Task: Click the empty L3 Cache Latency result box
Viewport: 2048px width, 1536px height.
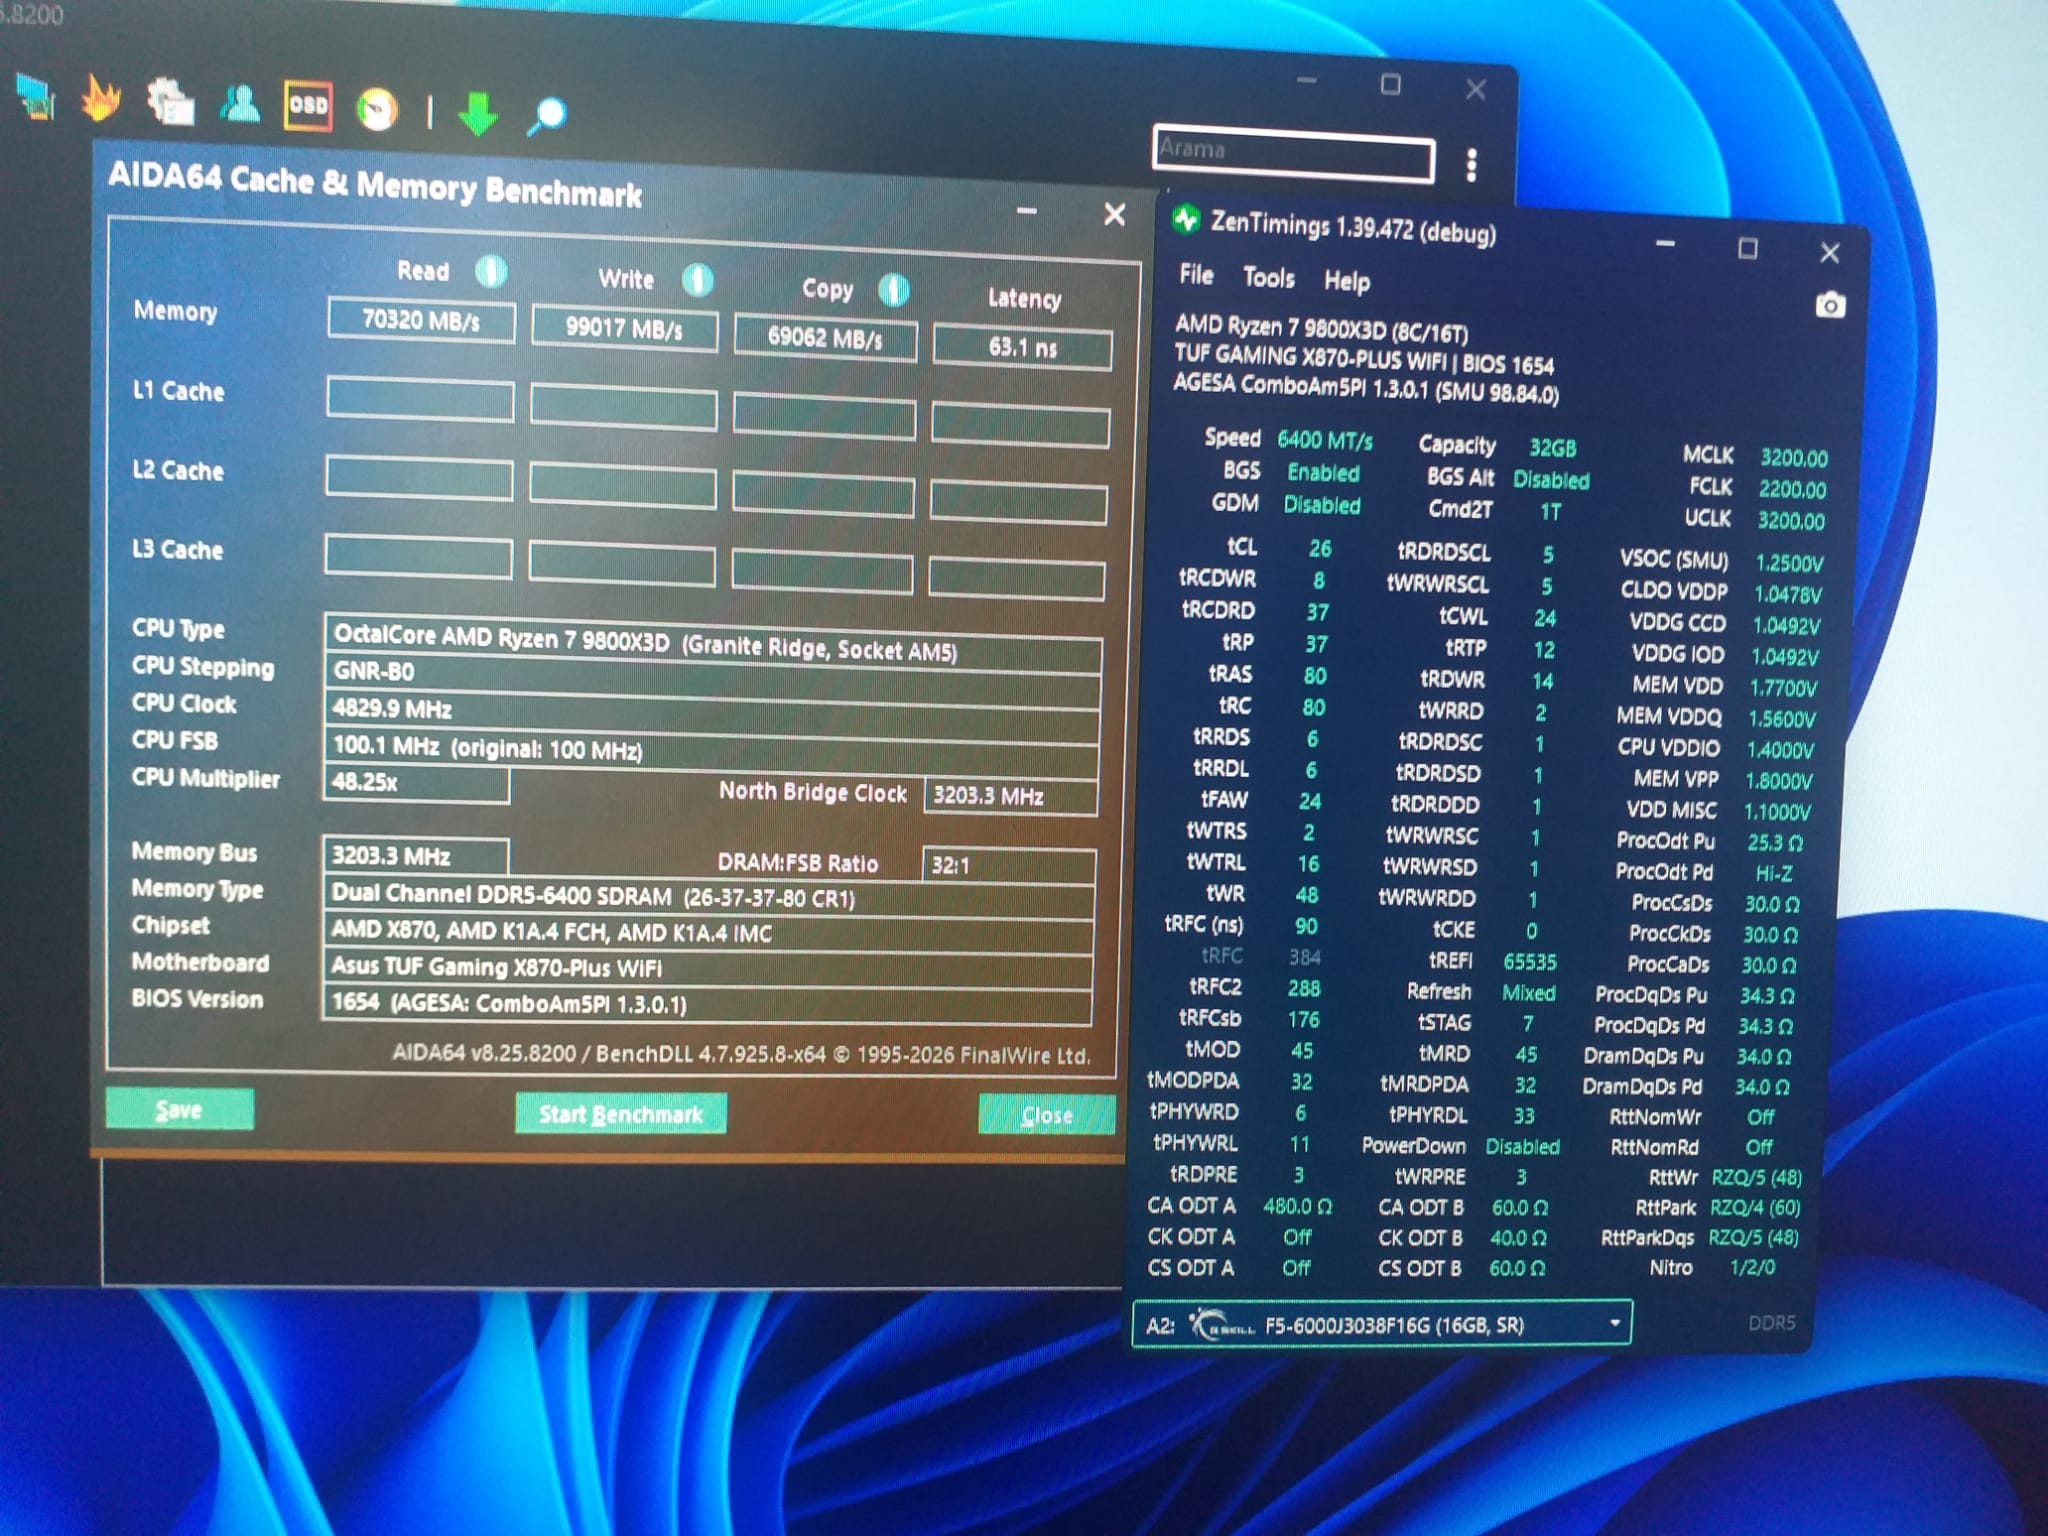Action: [1016, 579]
